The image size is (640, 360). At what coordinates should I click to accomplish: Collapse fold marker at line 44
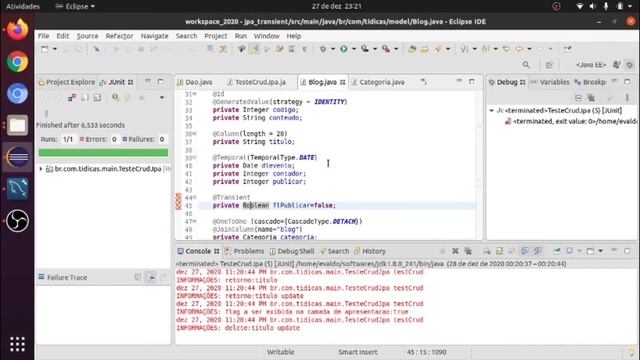(195, 198)
